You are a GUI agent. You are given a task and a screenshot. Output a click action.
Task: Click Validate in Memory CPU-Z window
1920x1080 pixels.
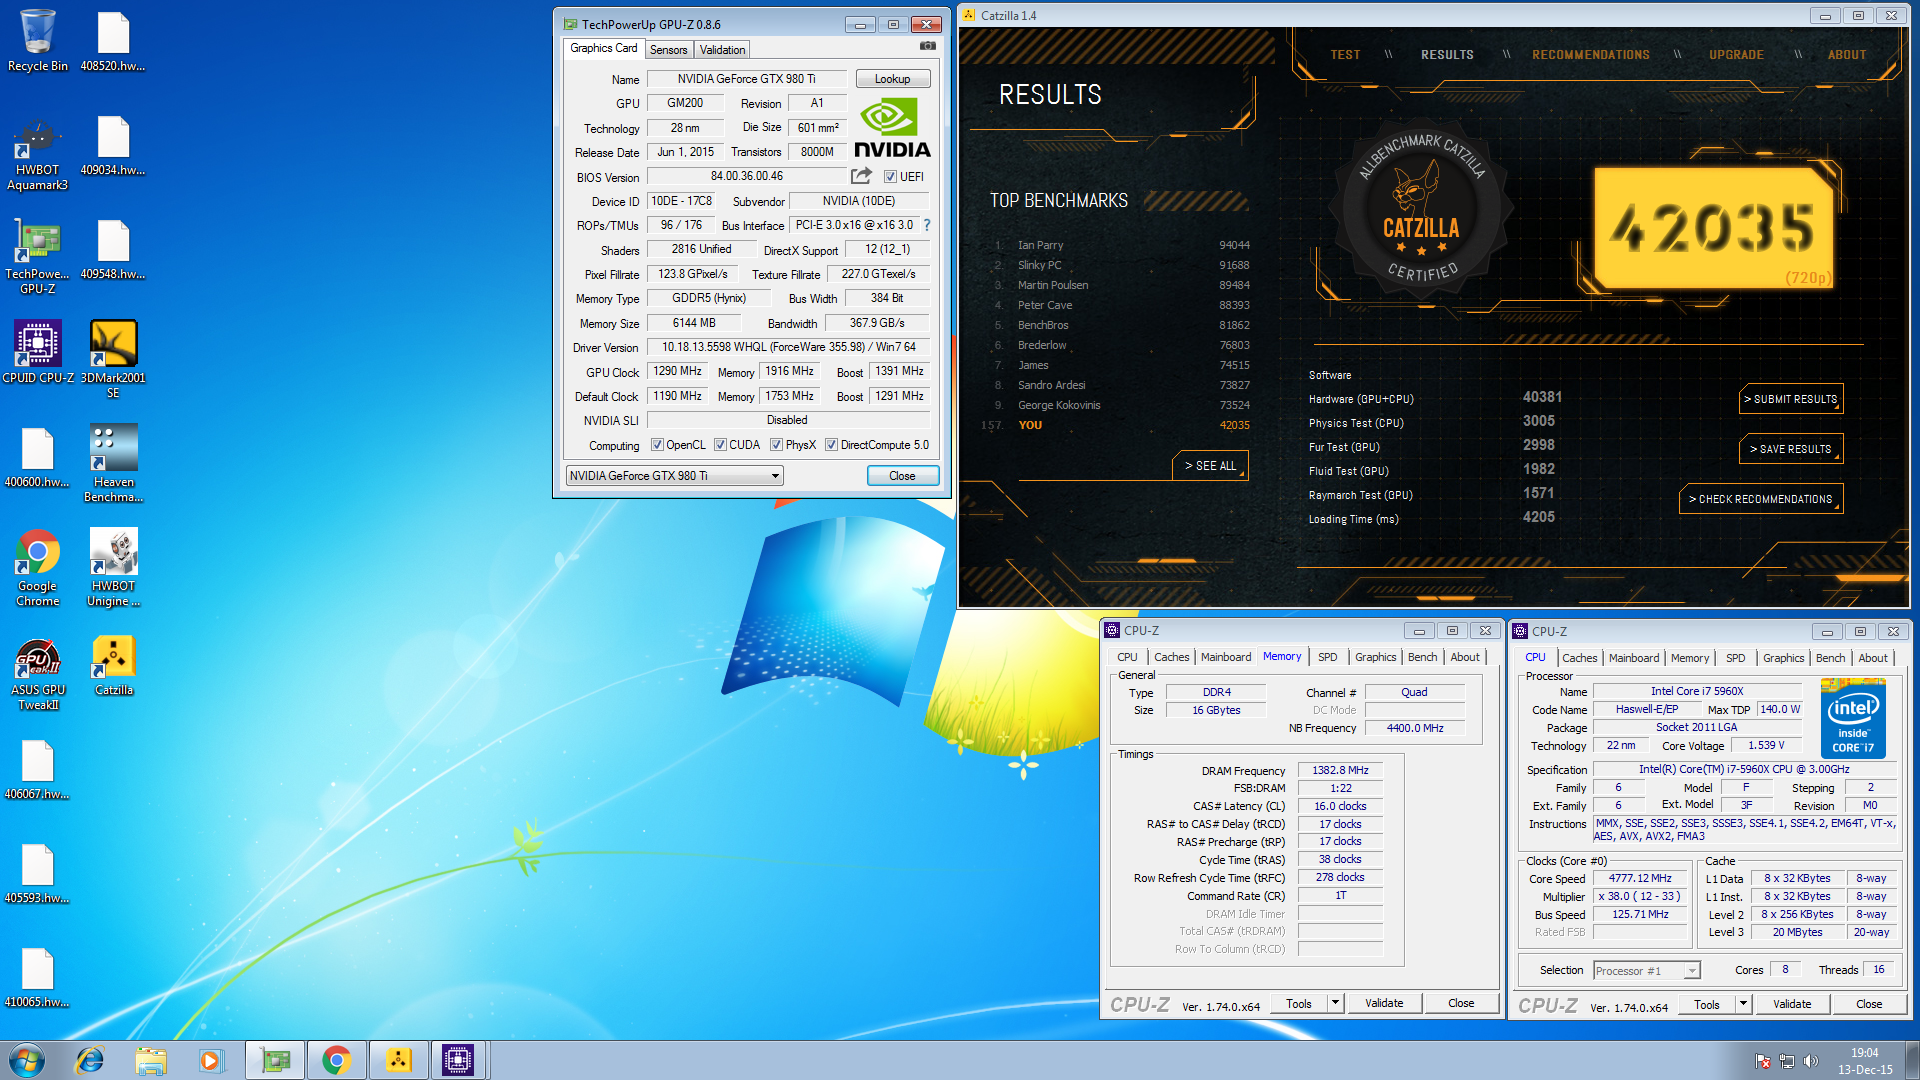[x=1384, y=1003]
